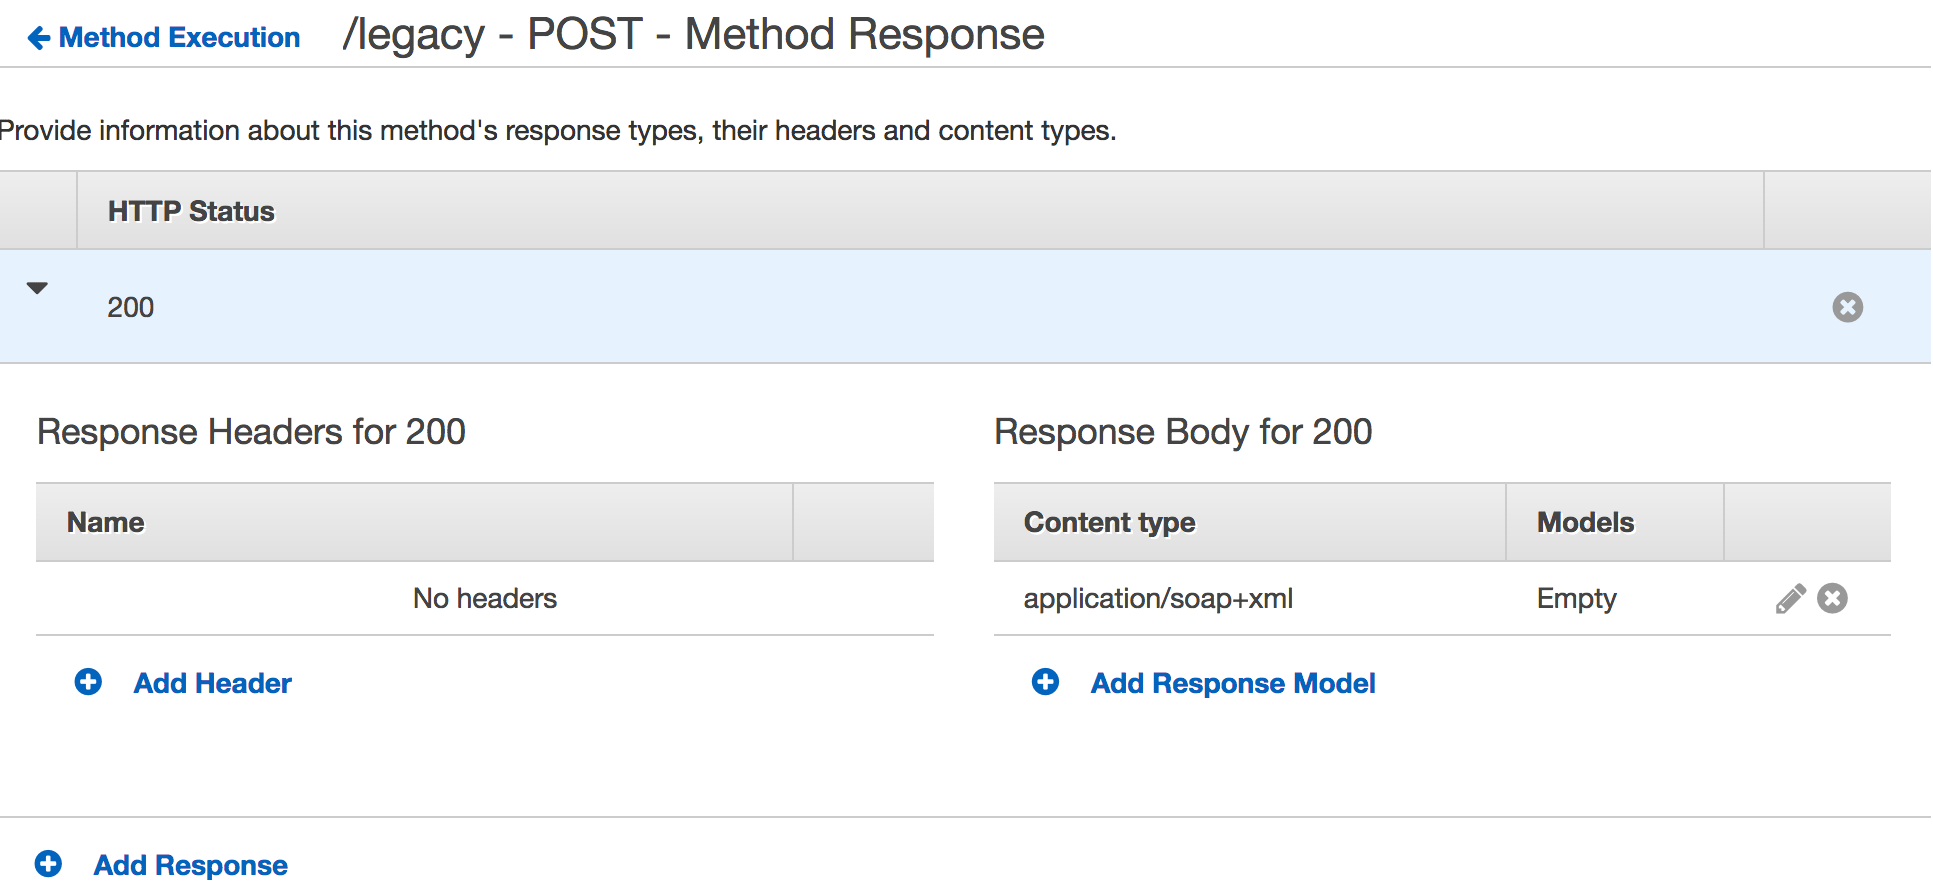
Task: Open the Method Execution link
Action: point(179,38)
